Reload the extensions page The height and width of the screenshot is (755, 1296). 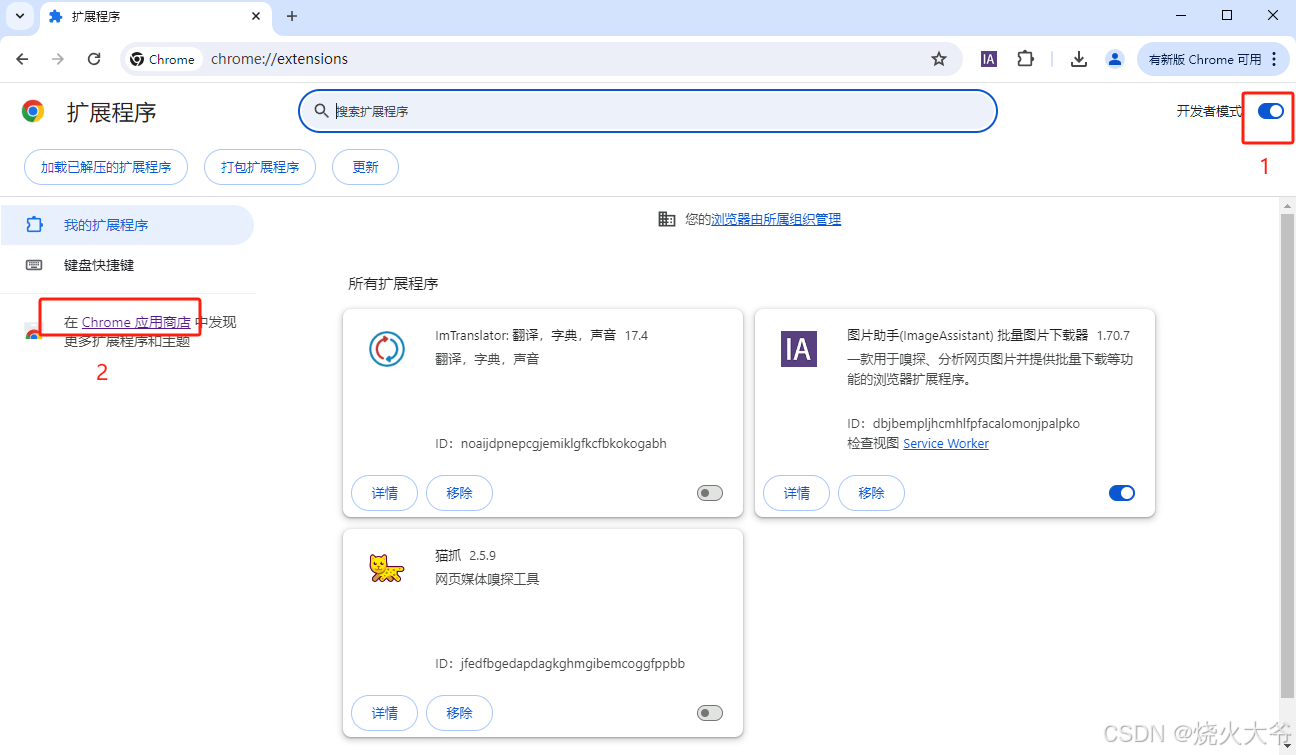[94, 59]
